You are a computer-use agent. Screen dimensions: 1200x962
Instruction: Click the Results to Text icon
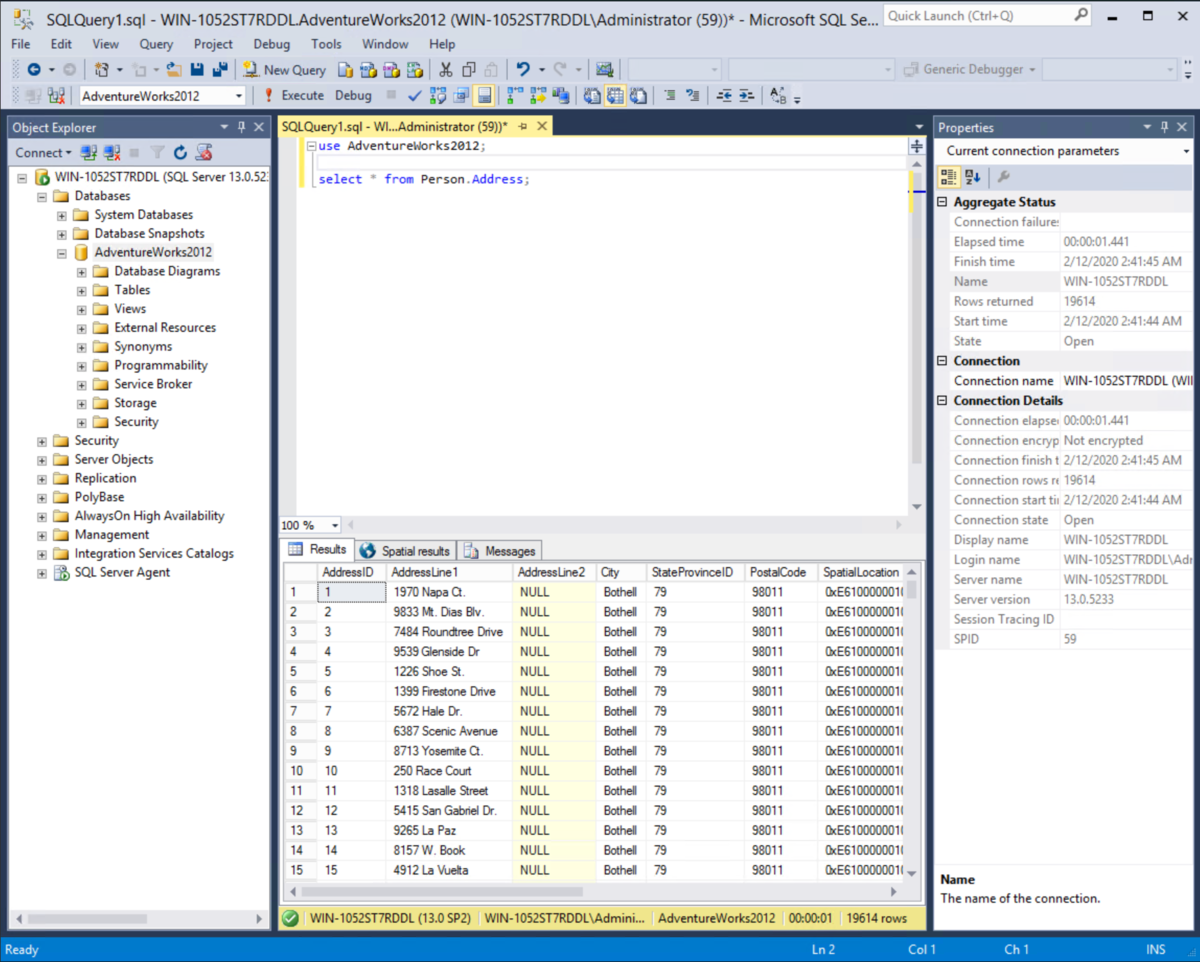[x=592, y=96]
